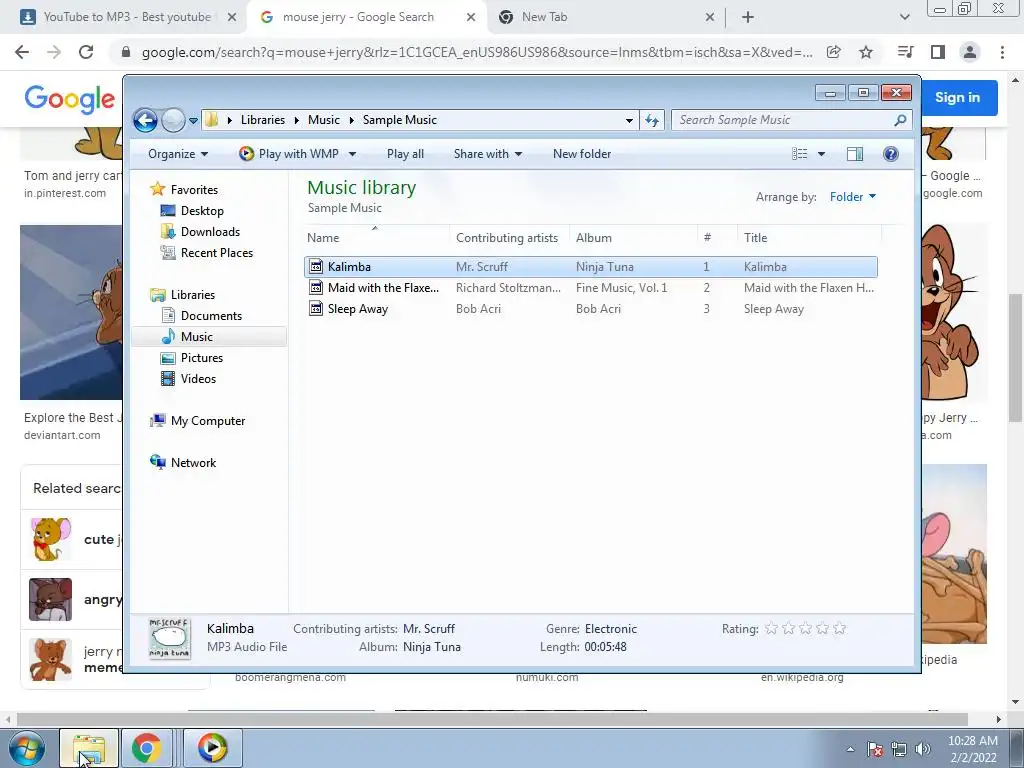
Task: Open recent locations arrow beside the Explorer nav buttons
Action: pos(193,121)
